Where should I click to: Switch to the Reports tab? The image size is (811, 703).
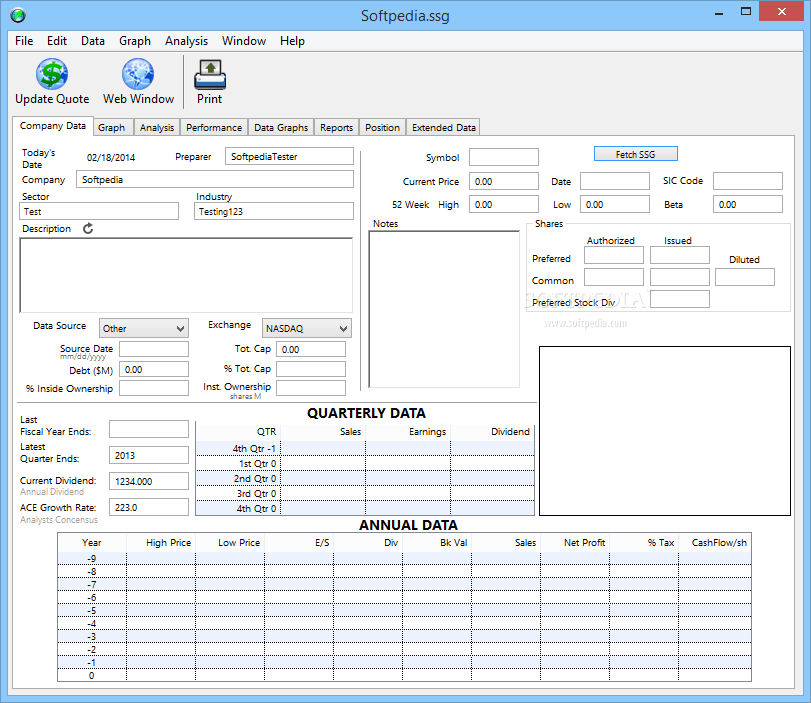[x=336, y=128]
